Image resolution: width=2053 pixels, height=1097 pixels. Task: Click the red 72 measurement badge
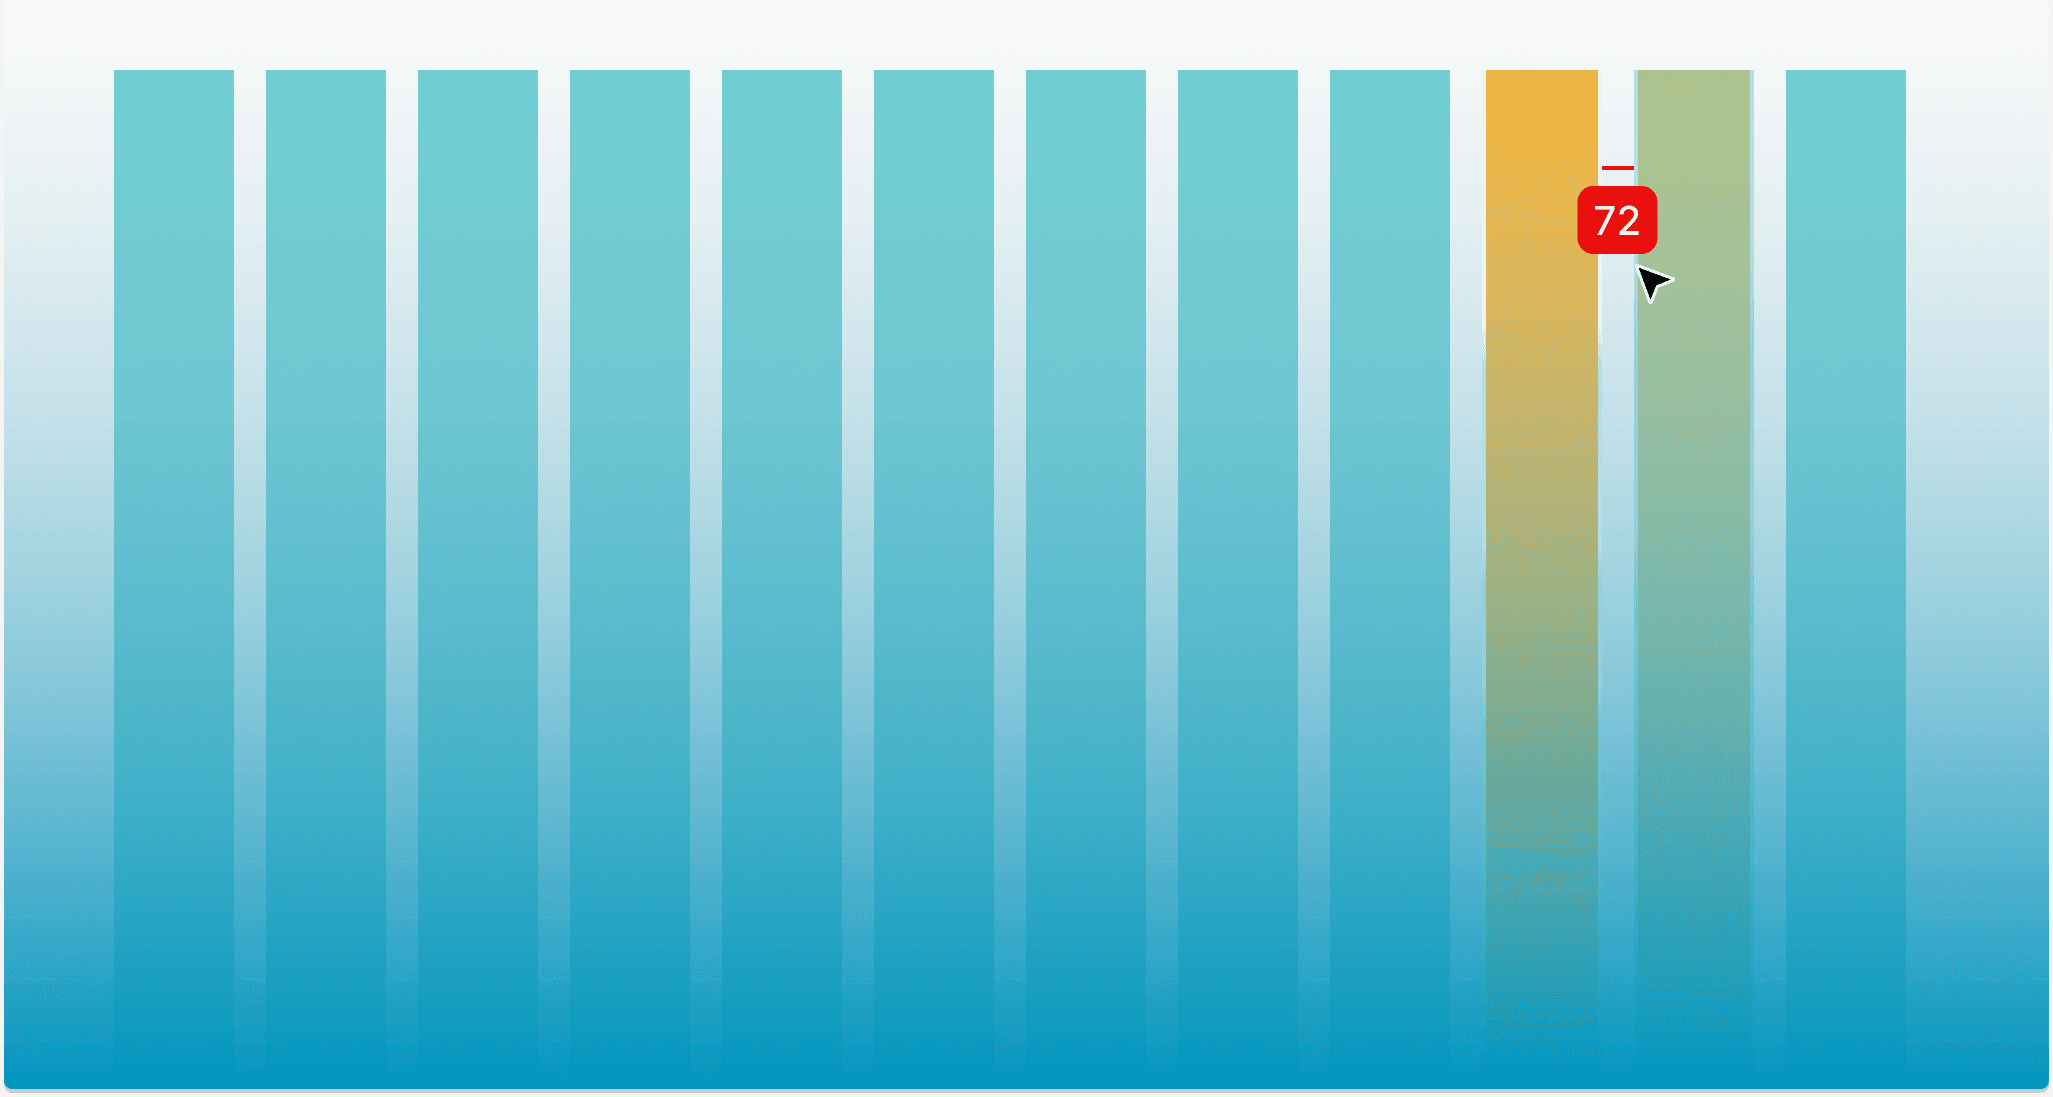(1617, 220)
